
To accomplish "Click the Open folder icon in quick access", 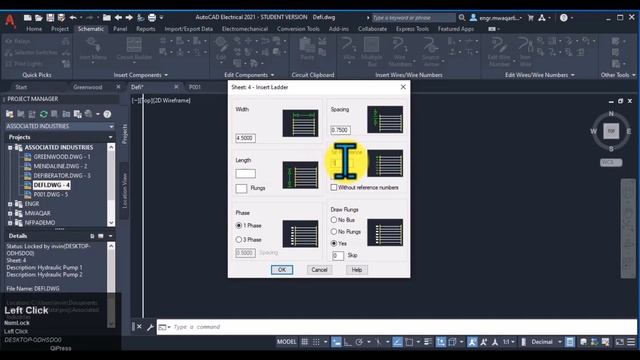I will click(39, 18).
